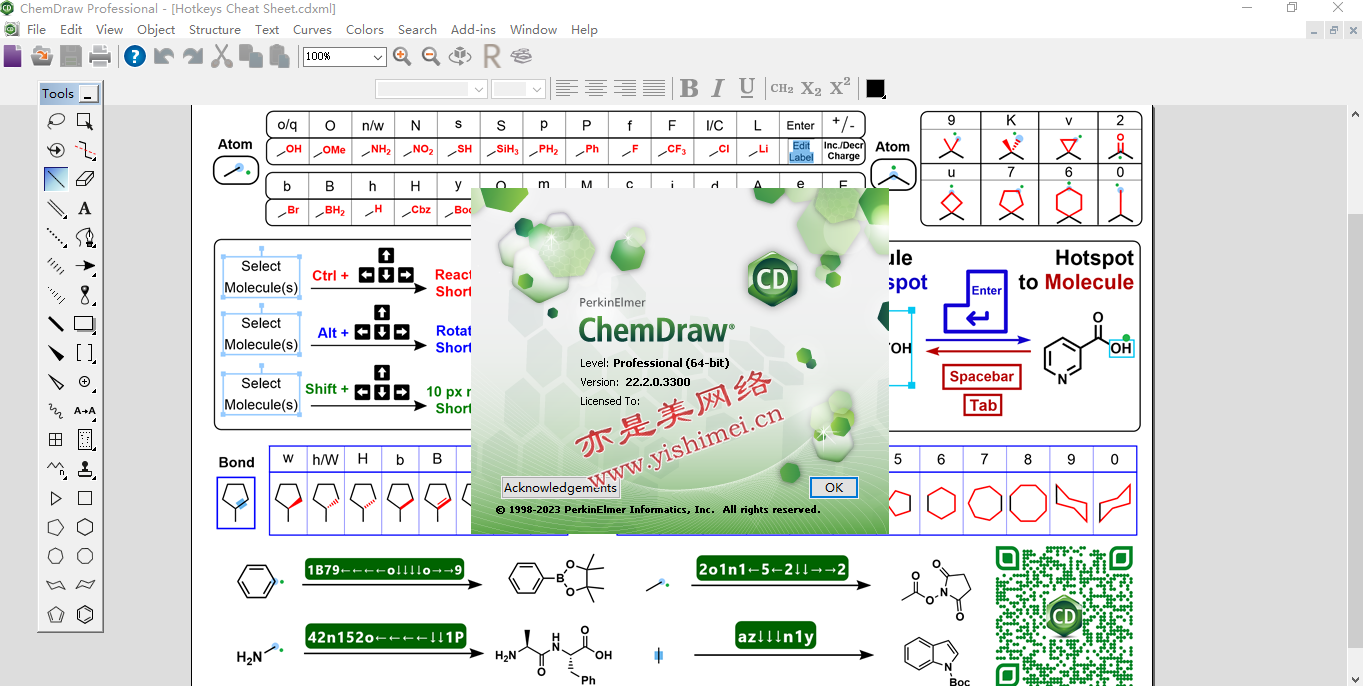Click OK in the About ChemDraw dialog
Viewport: 1363px width, 686px height.
coord(834,488)
